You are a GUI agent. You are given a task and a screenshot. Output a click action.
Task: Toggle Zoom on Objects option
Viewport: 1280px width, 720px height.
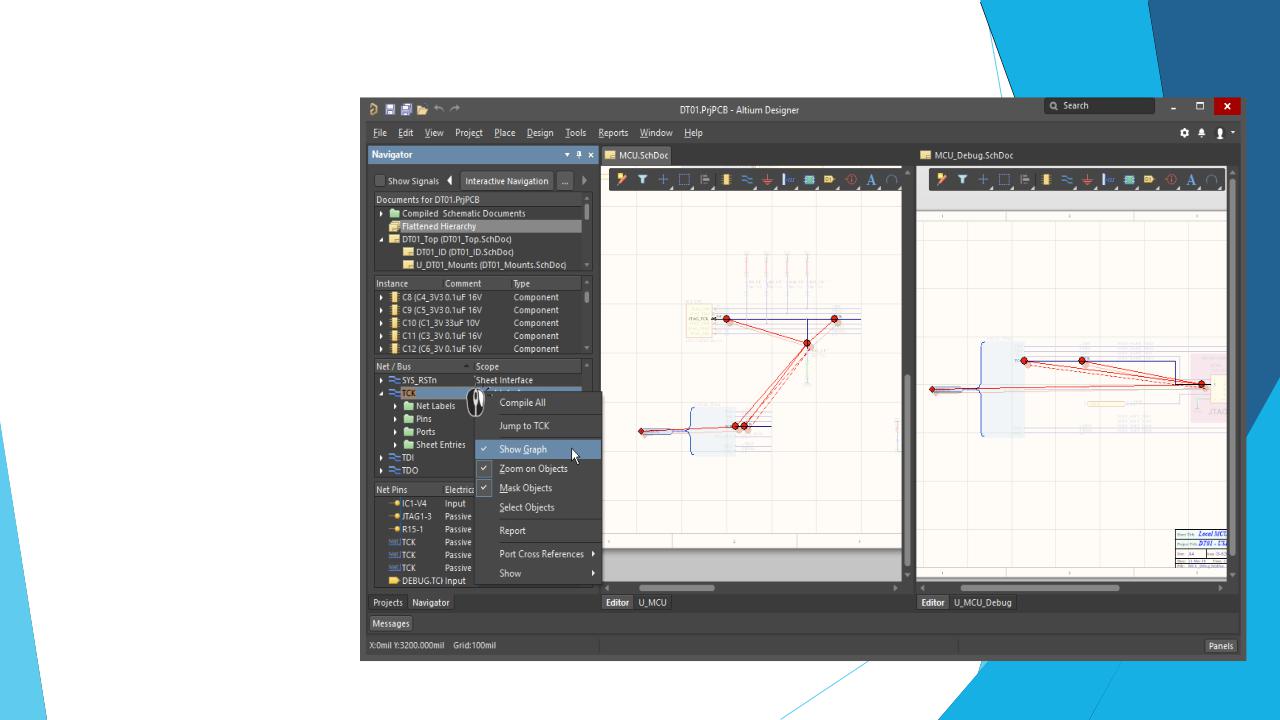538,469
